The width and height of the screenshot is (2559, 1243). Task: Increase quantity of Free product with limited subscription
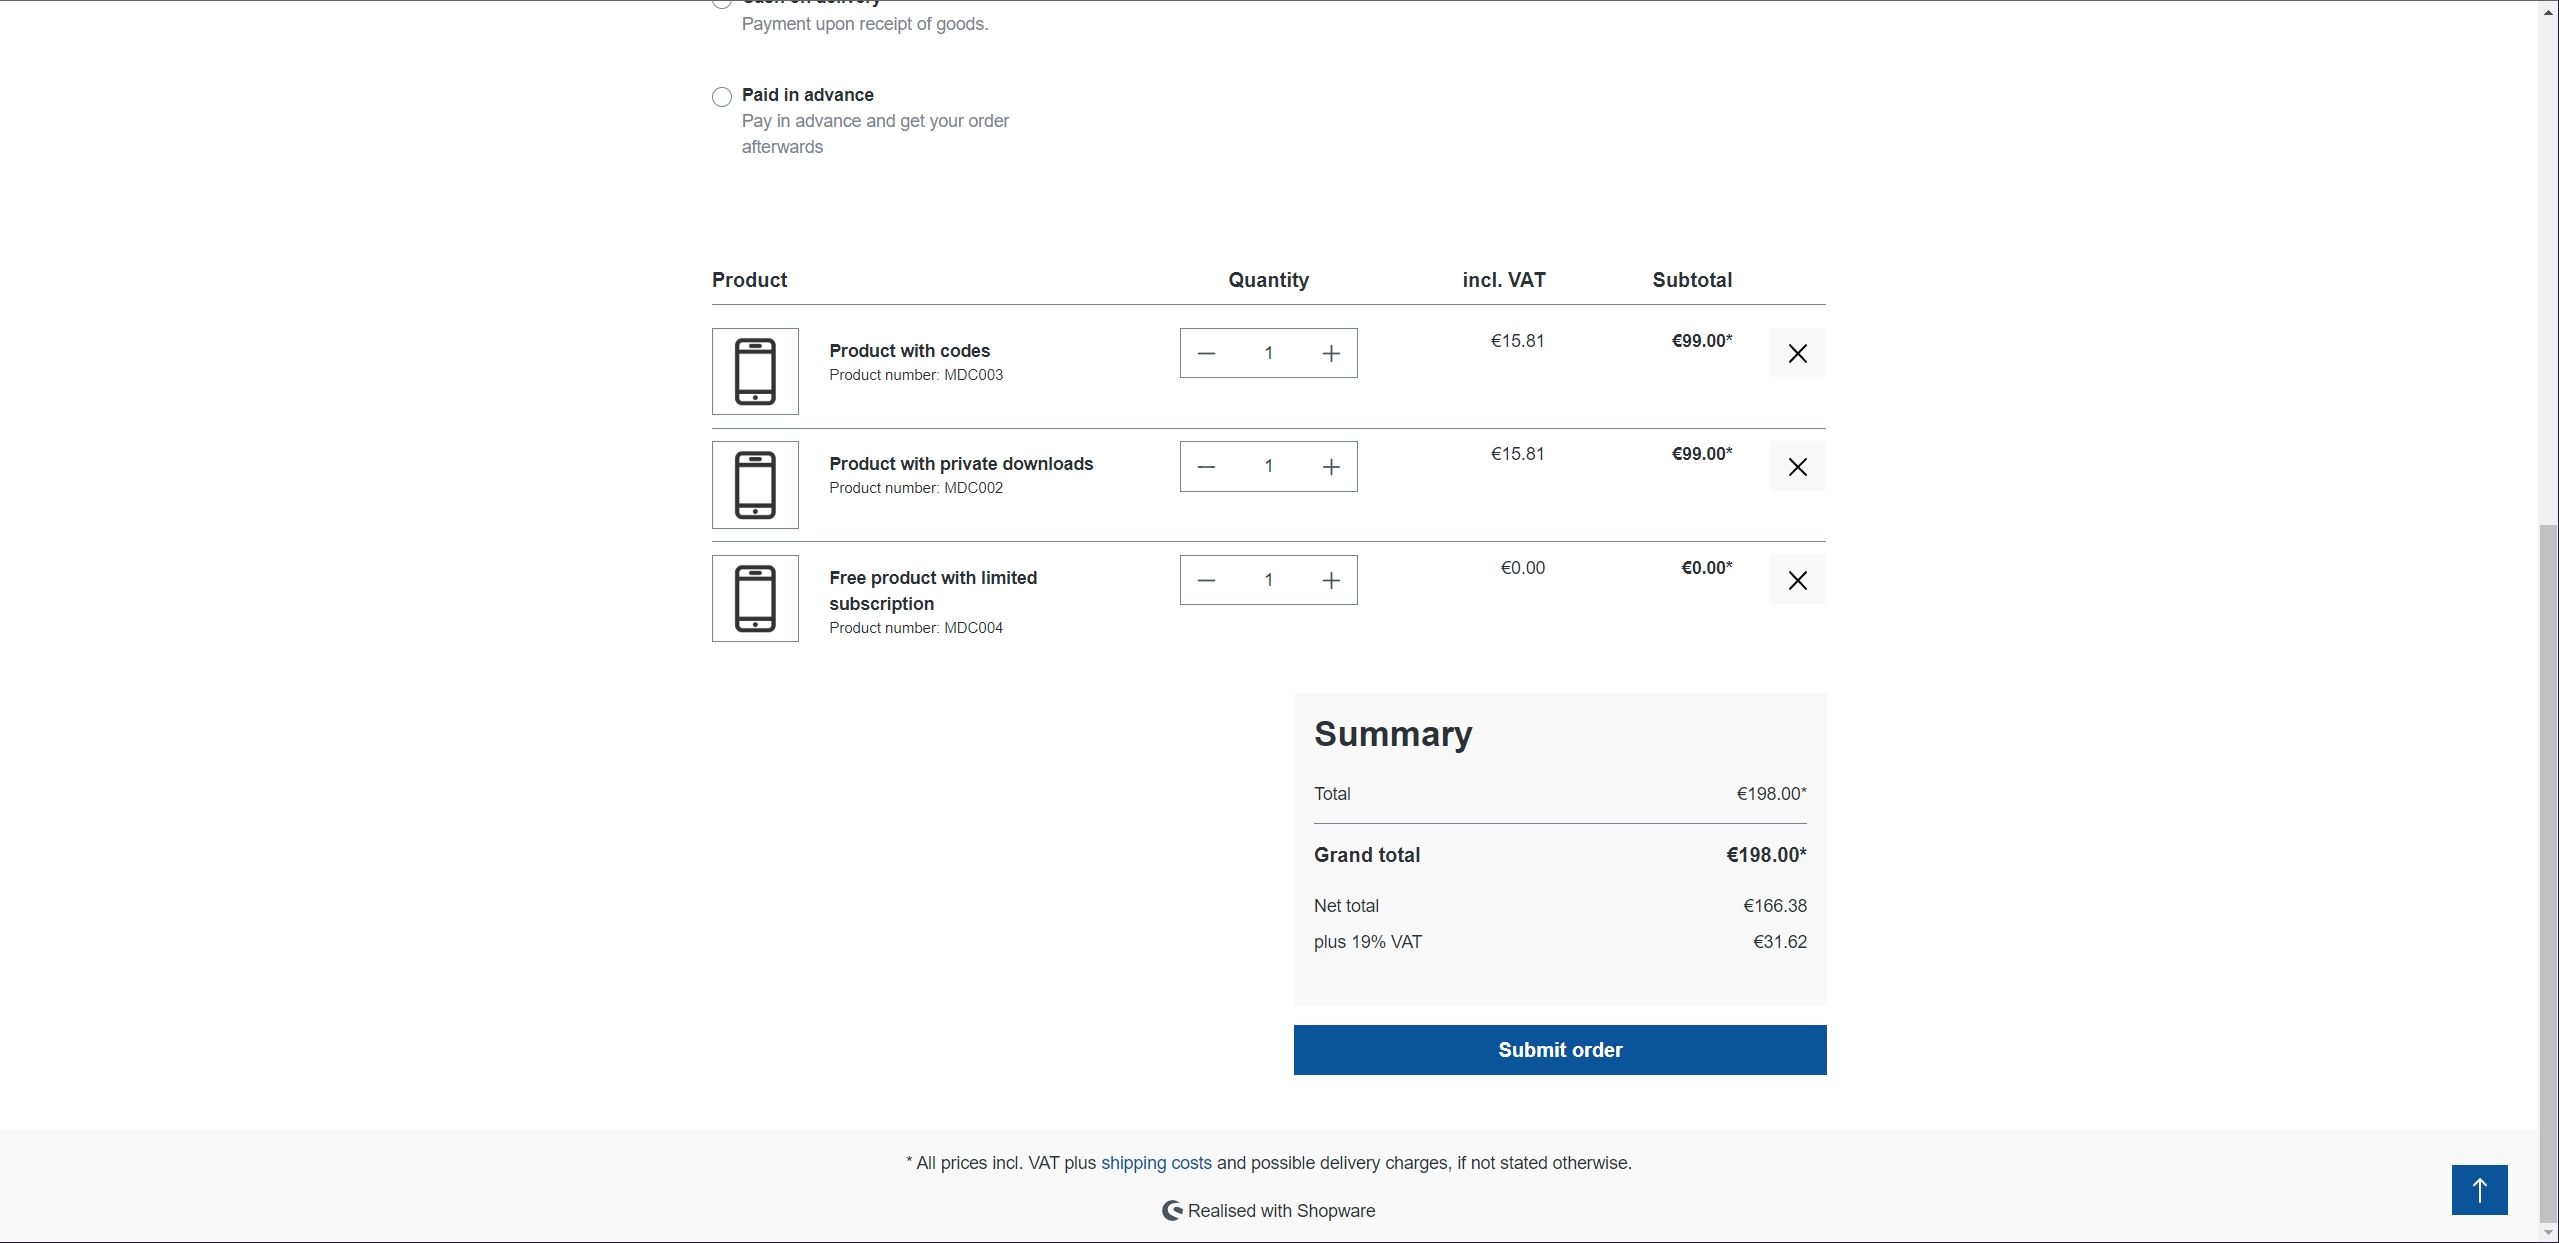[1331, 580]
